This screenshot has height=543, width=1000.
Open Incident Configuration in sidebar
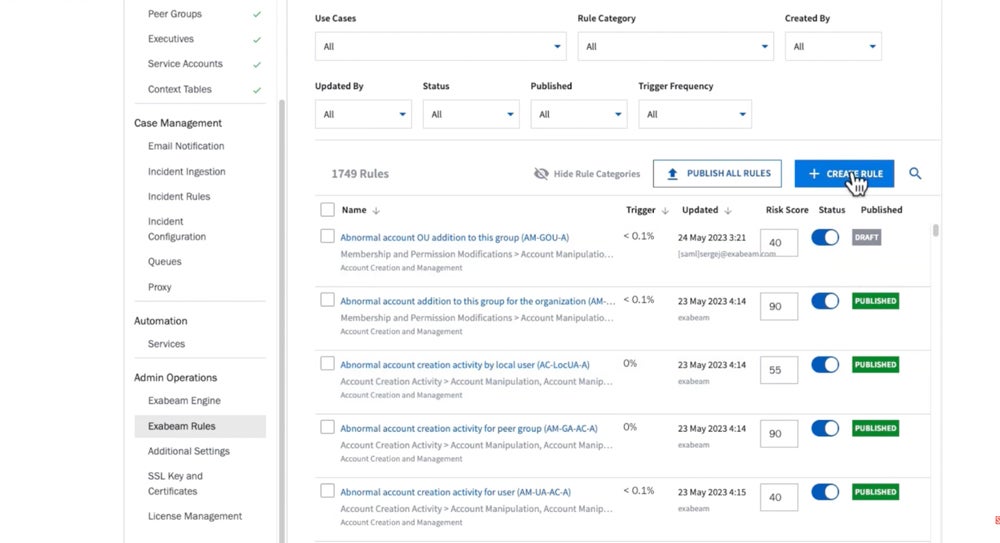click(x=177, y=229)
